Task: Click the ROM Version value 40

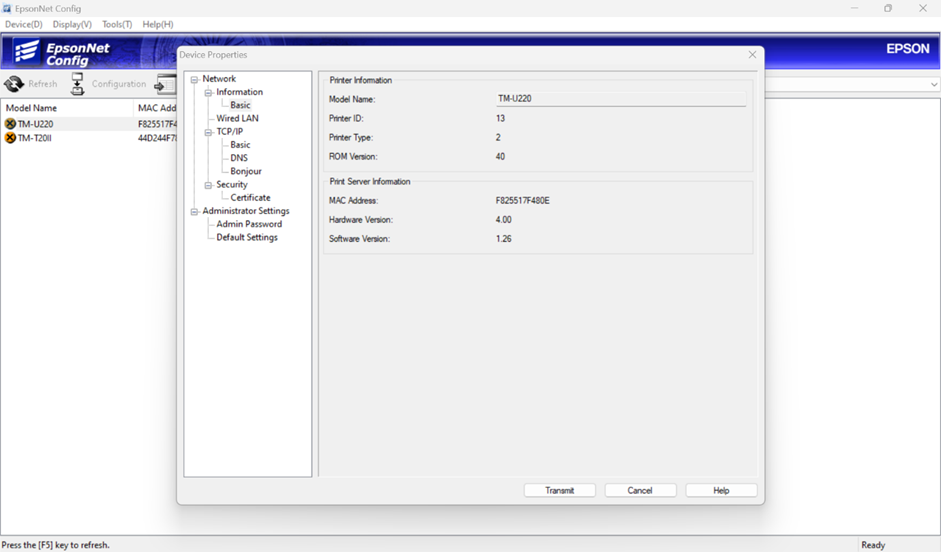Action: (501, 157)
